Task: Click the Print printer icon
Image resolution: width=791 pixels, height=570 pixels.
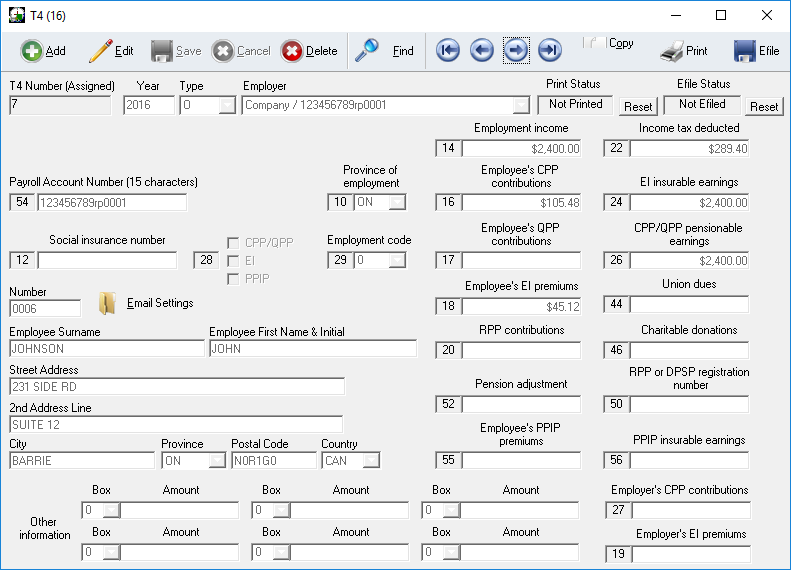Action: 672,51
